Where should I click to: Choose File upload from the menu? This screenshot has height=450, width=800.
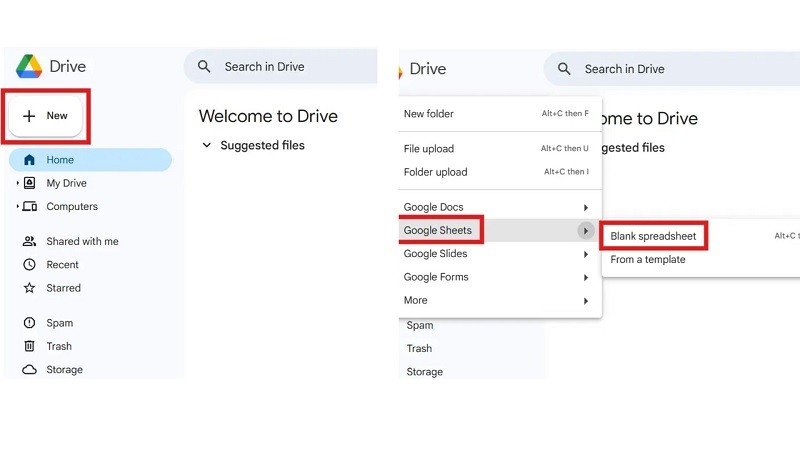point(500,148)
